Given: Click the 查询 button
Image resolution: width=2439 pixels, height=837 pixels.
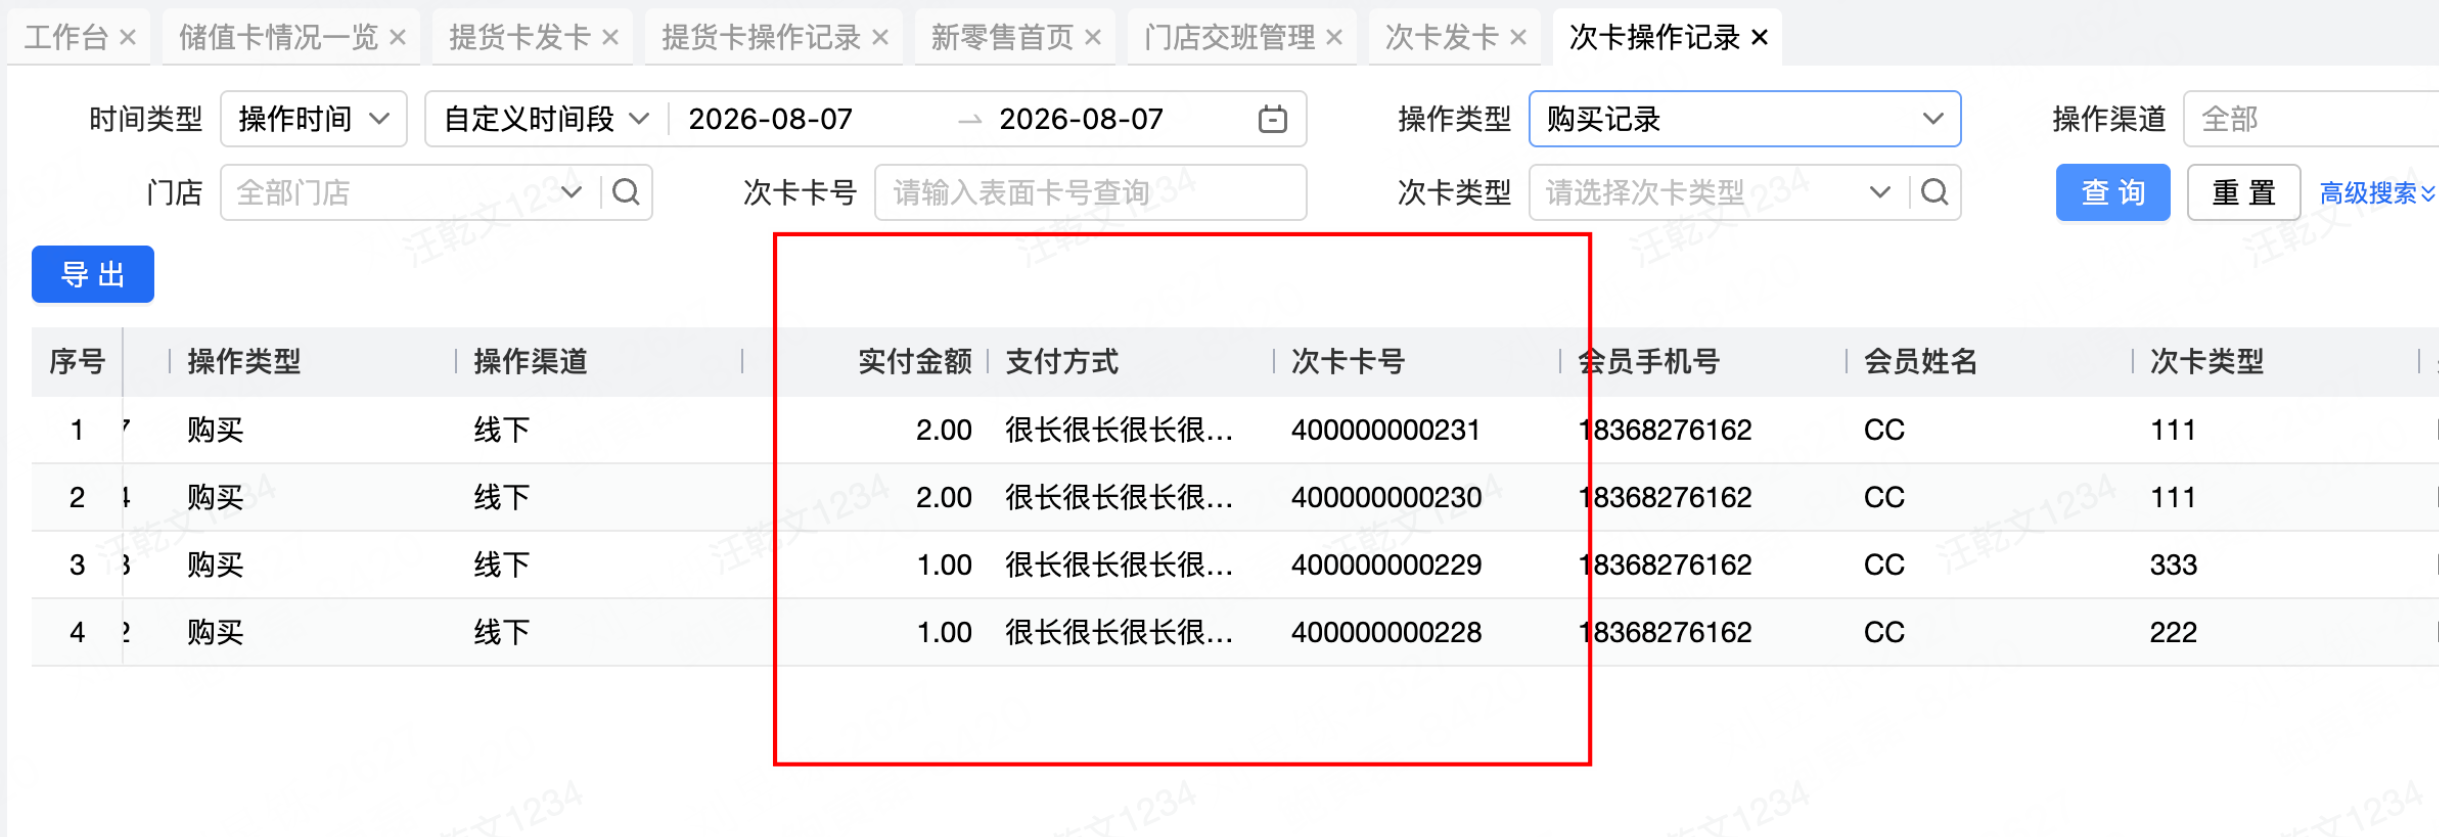Looking at the screenshot, I should 2113,192.
